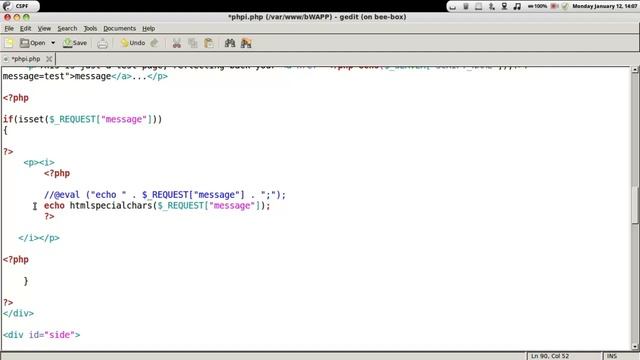
Task: Open the Documents menu
Action: pyautogui.click(x=119, y=29)
